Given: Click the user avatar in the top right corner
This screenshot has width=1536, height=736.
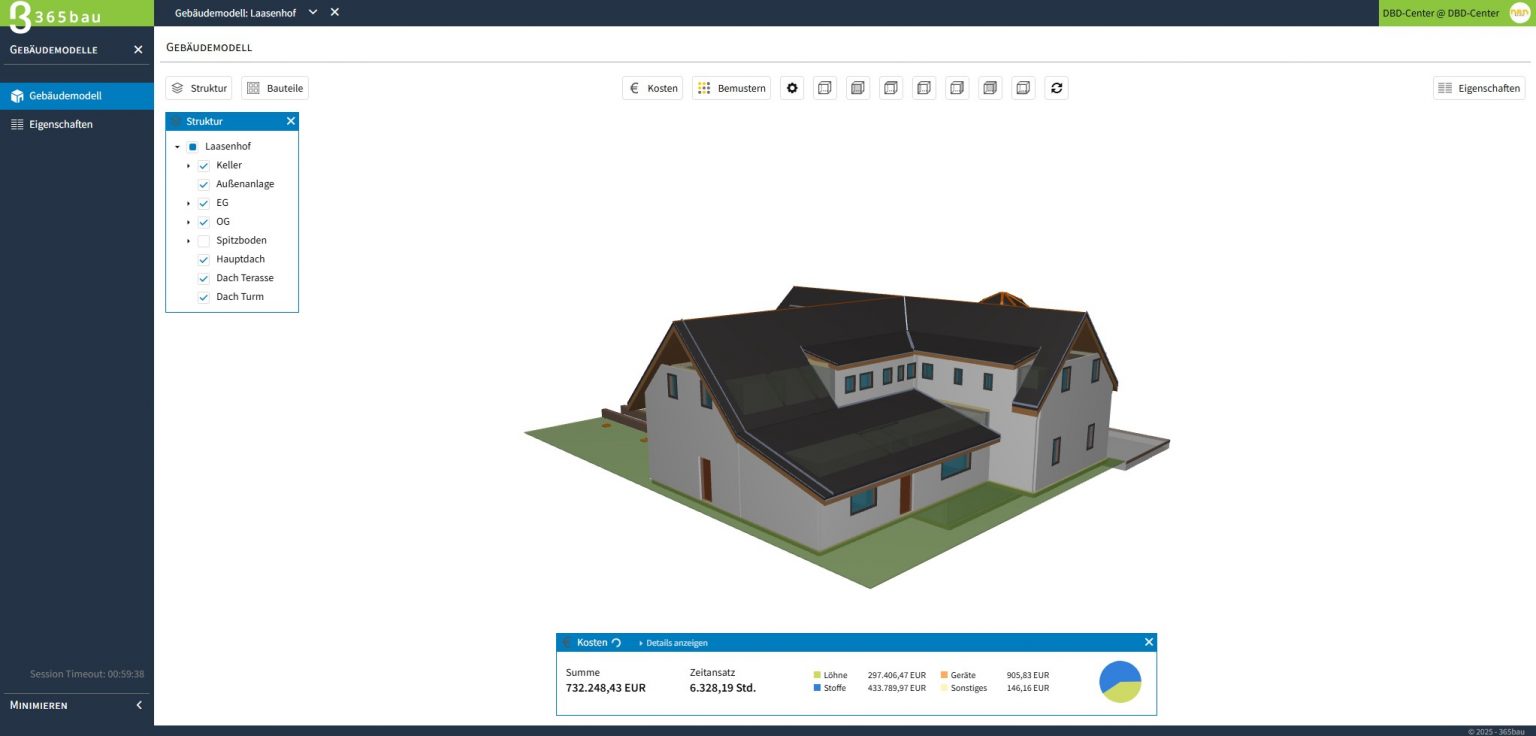Looking at the screenshot, I should pyautogui.click(x=1519, y=13).
